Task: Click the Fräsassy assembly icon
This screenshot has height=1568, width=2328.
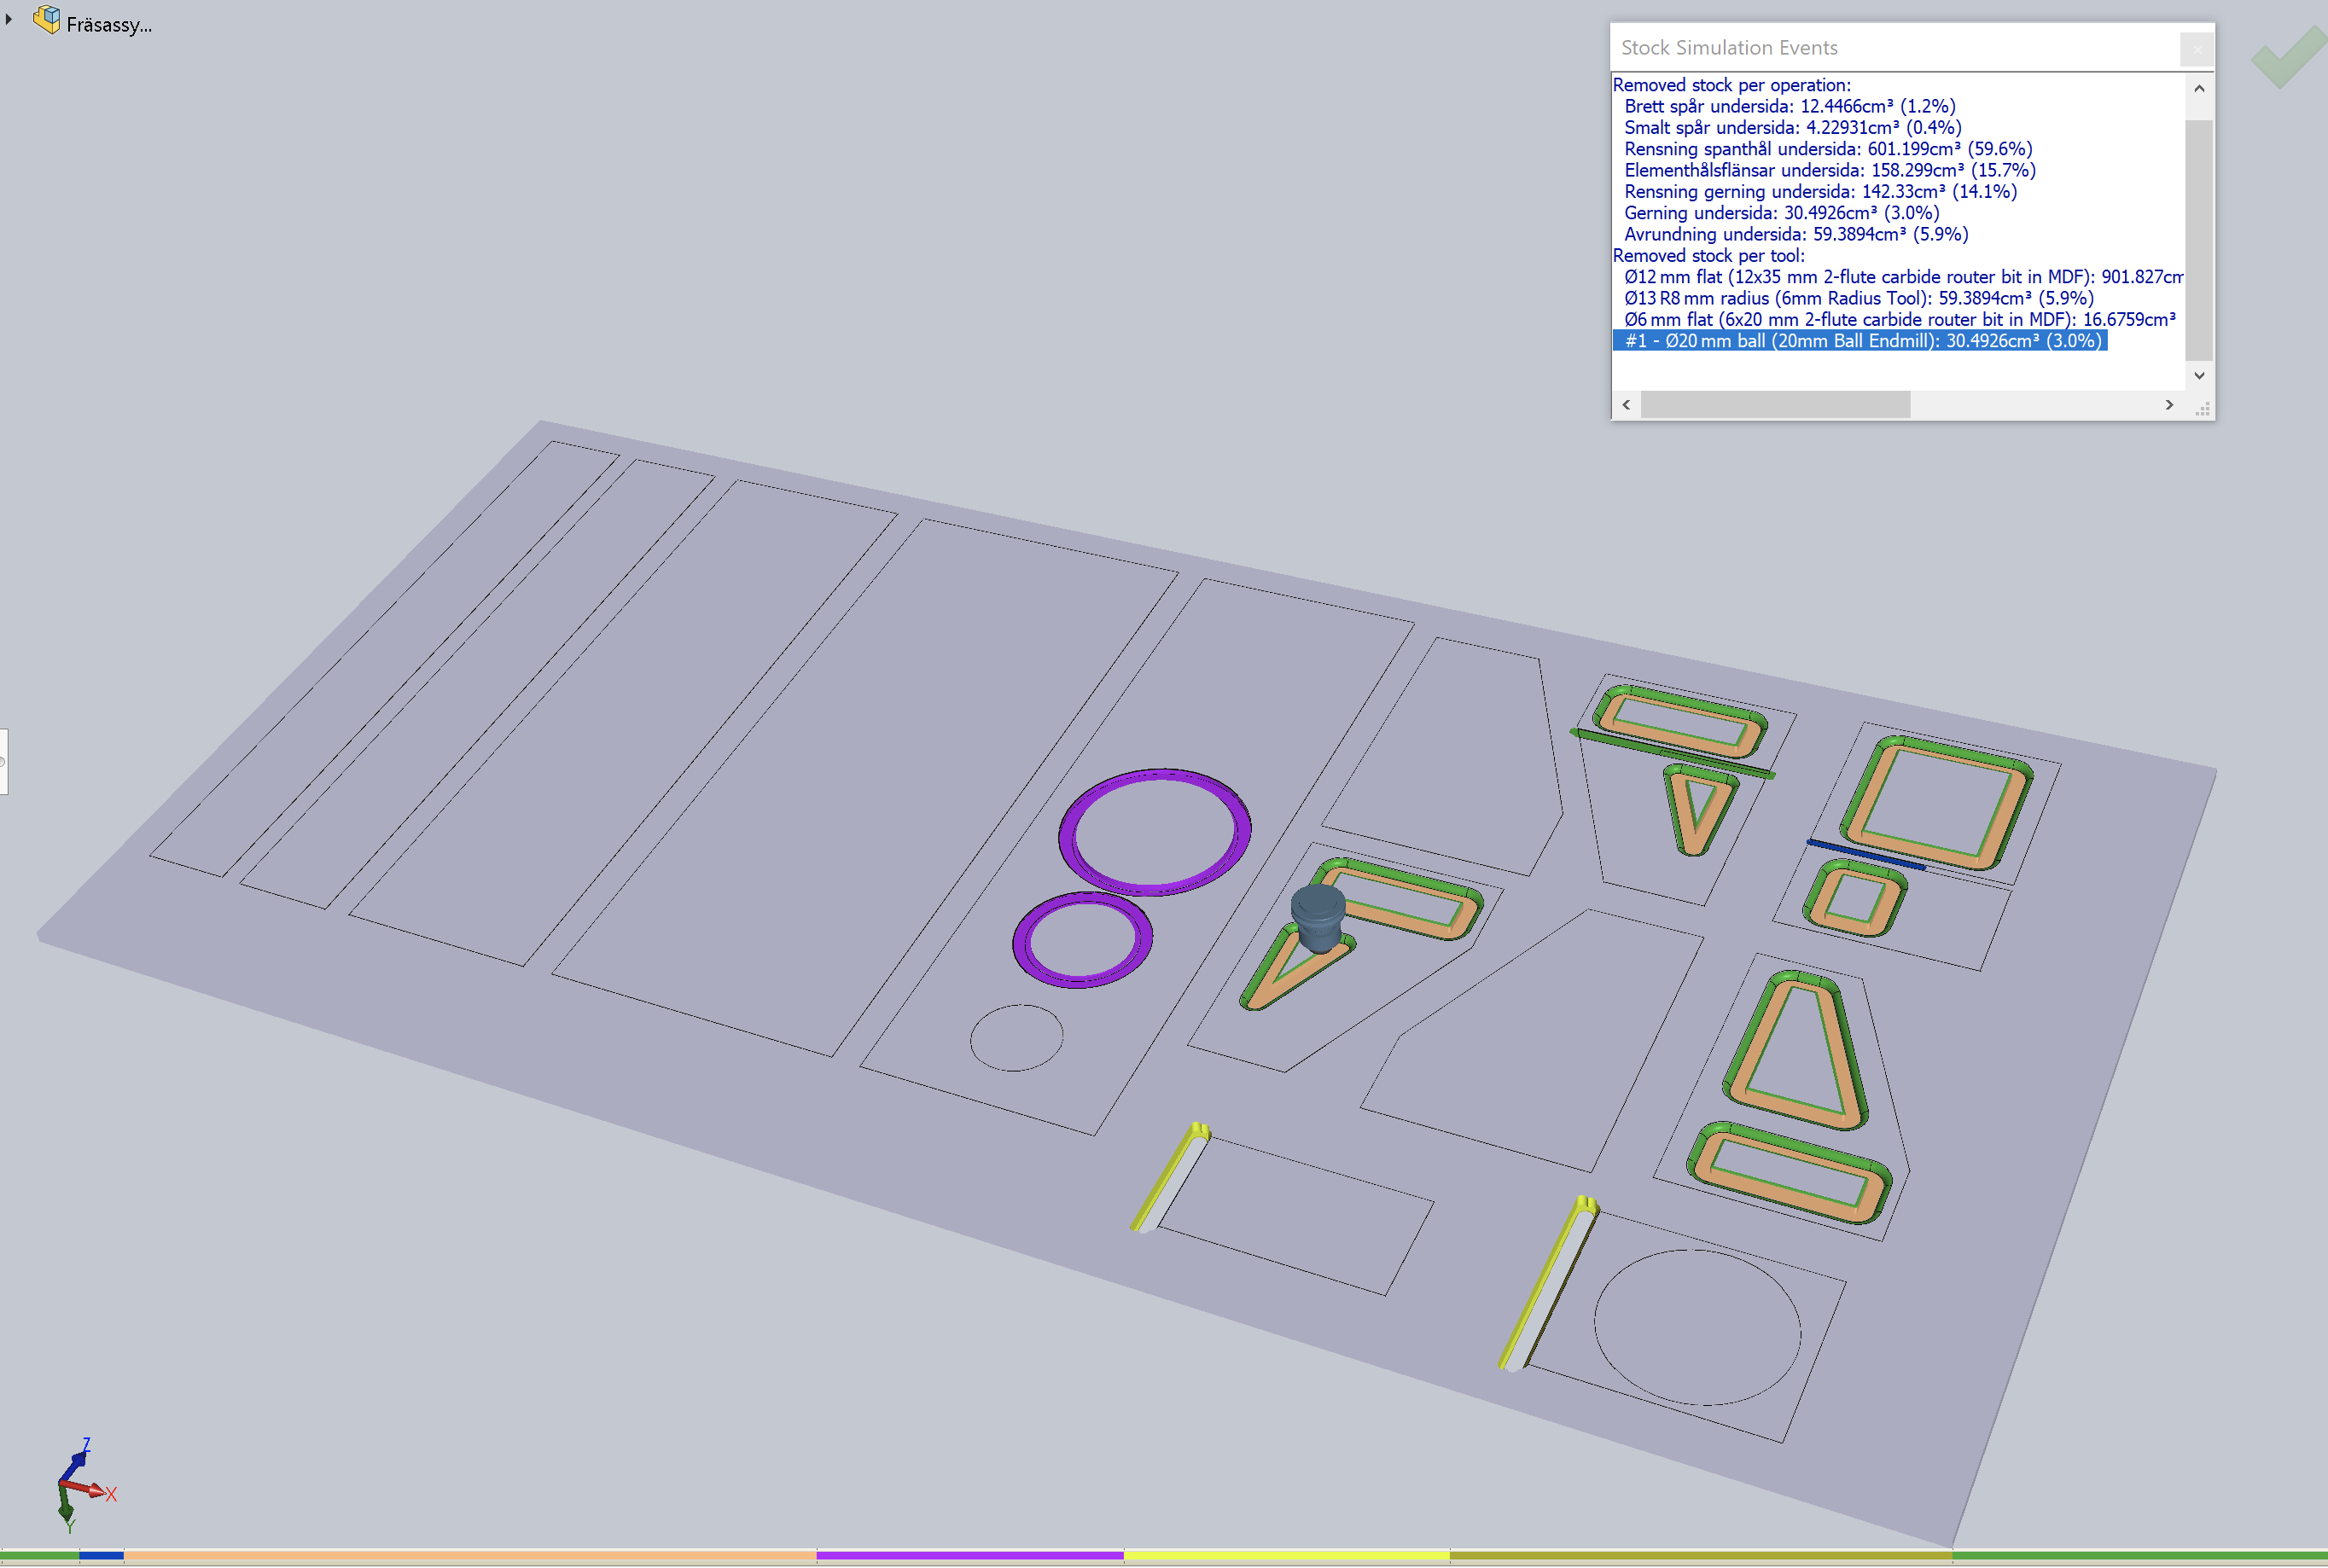Action: click(46, 20)
